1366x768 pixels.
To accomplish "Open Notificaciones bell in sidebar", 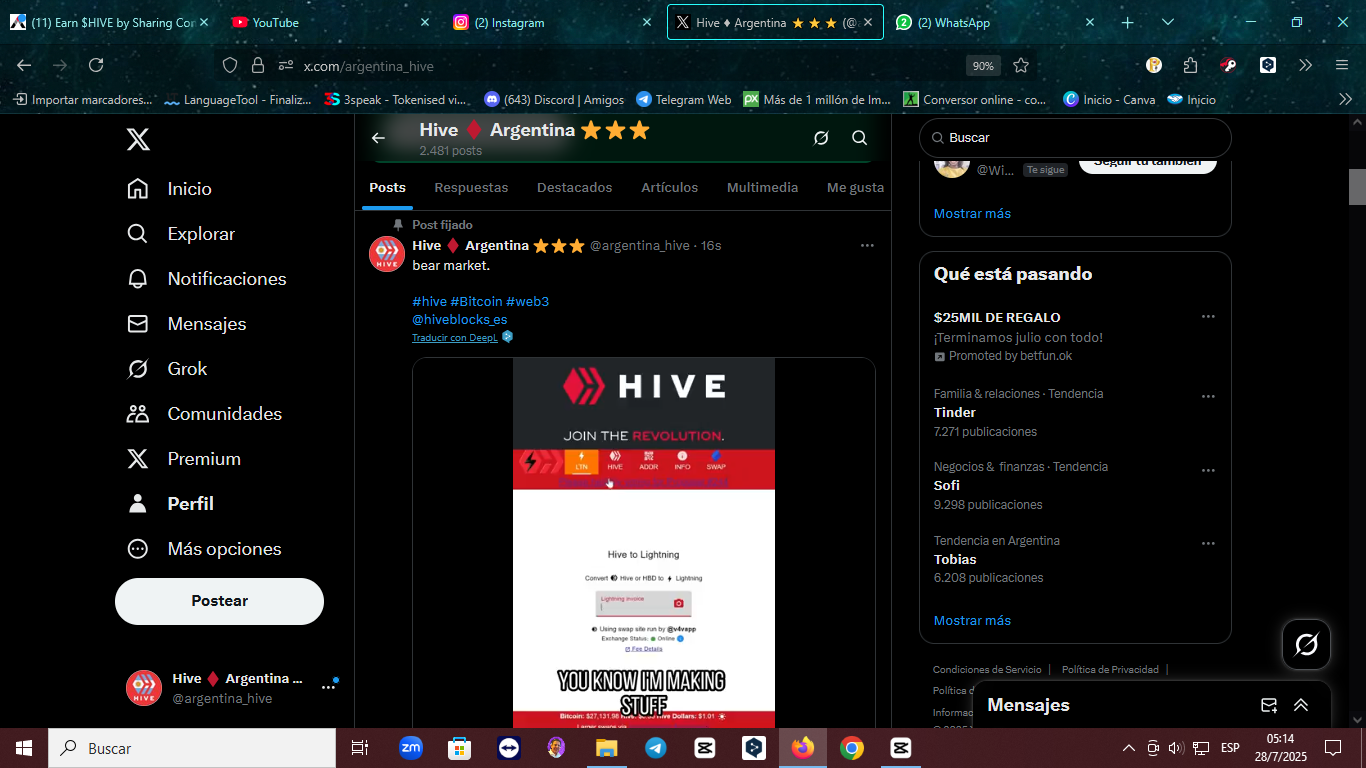I will click(x=206, y=279).
